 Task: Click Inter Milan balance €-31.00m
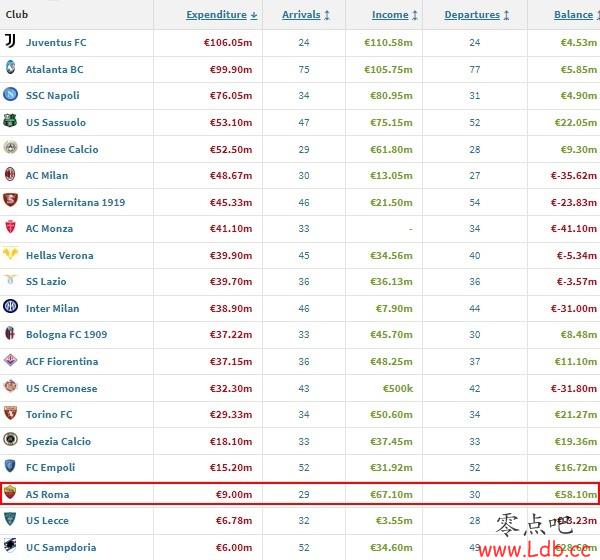574,309
